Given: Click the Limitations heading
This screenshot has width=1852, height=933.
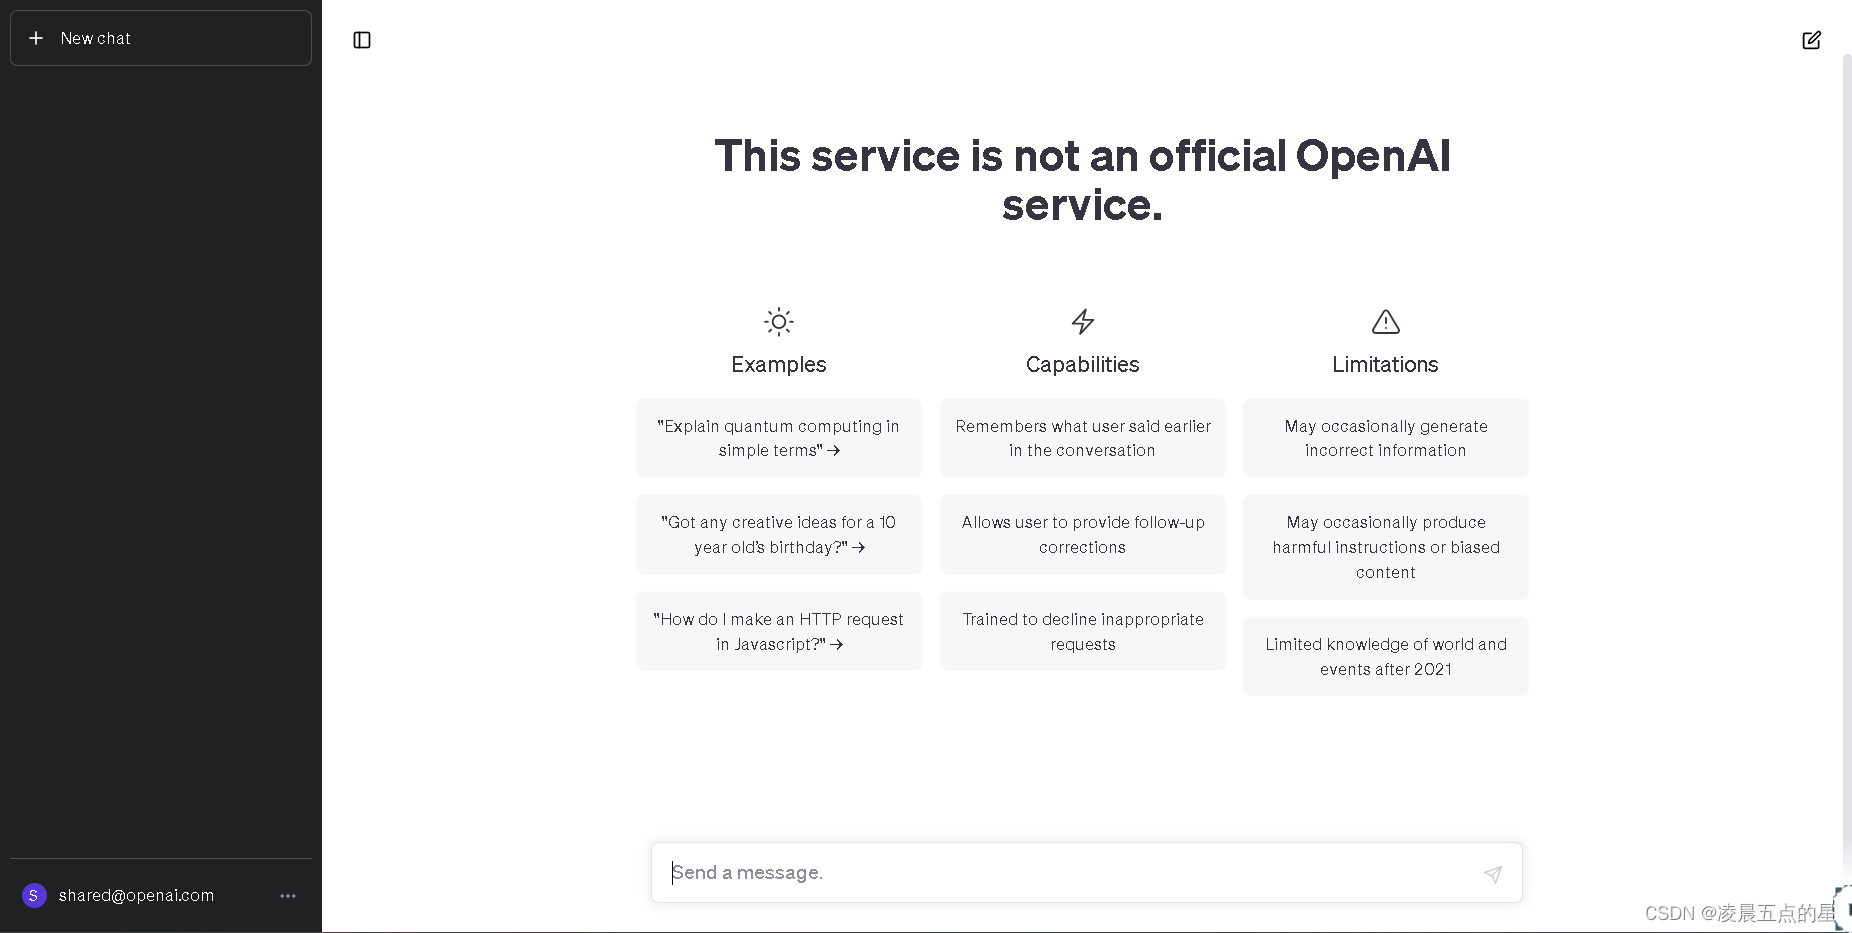Looking at the screenshot, I should [1386, 365].
